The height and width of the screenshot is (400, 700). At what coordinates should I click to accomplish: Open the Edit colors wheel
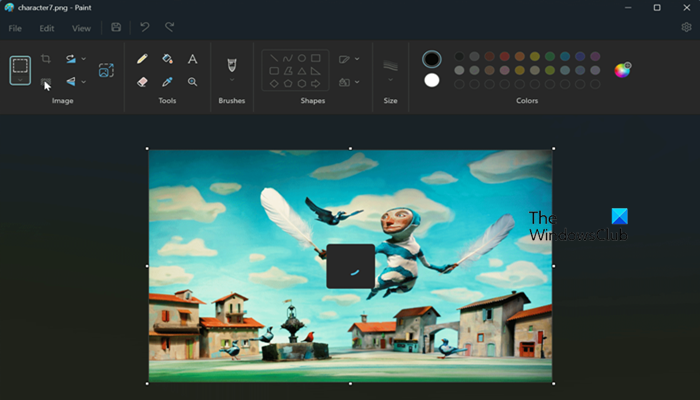(622, 70)
